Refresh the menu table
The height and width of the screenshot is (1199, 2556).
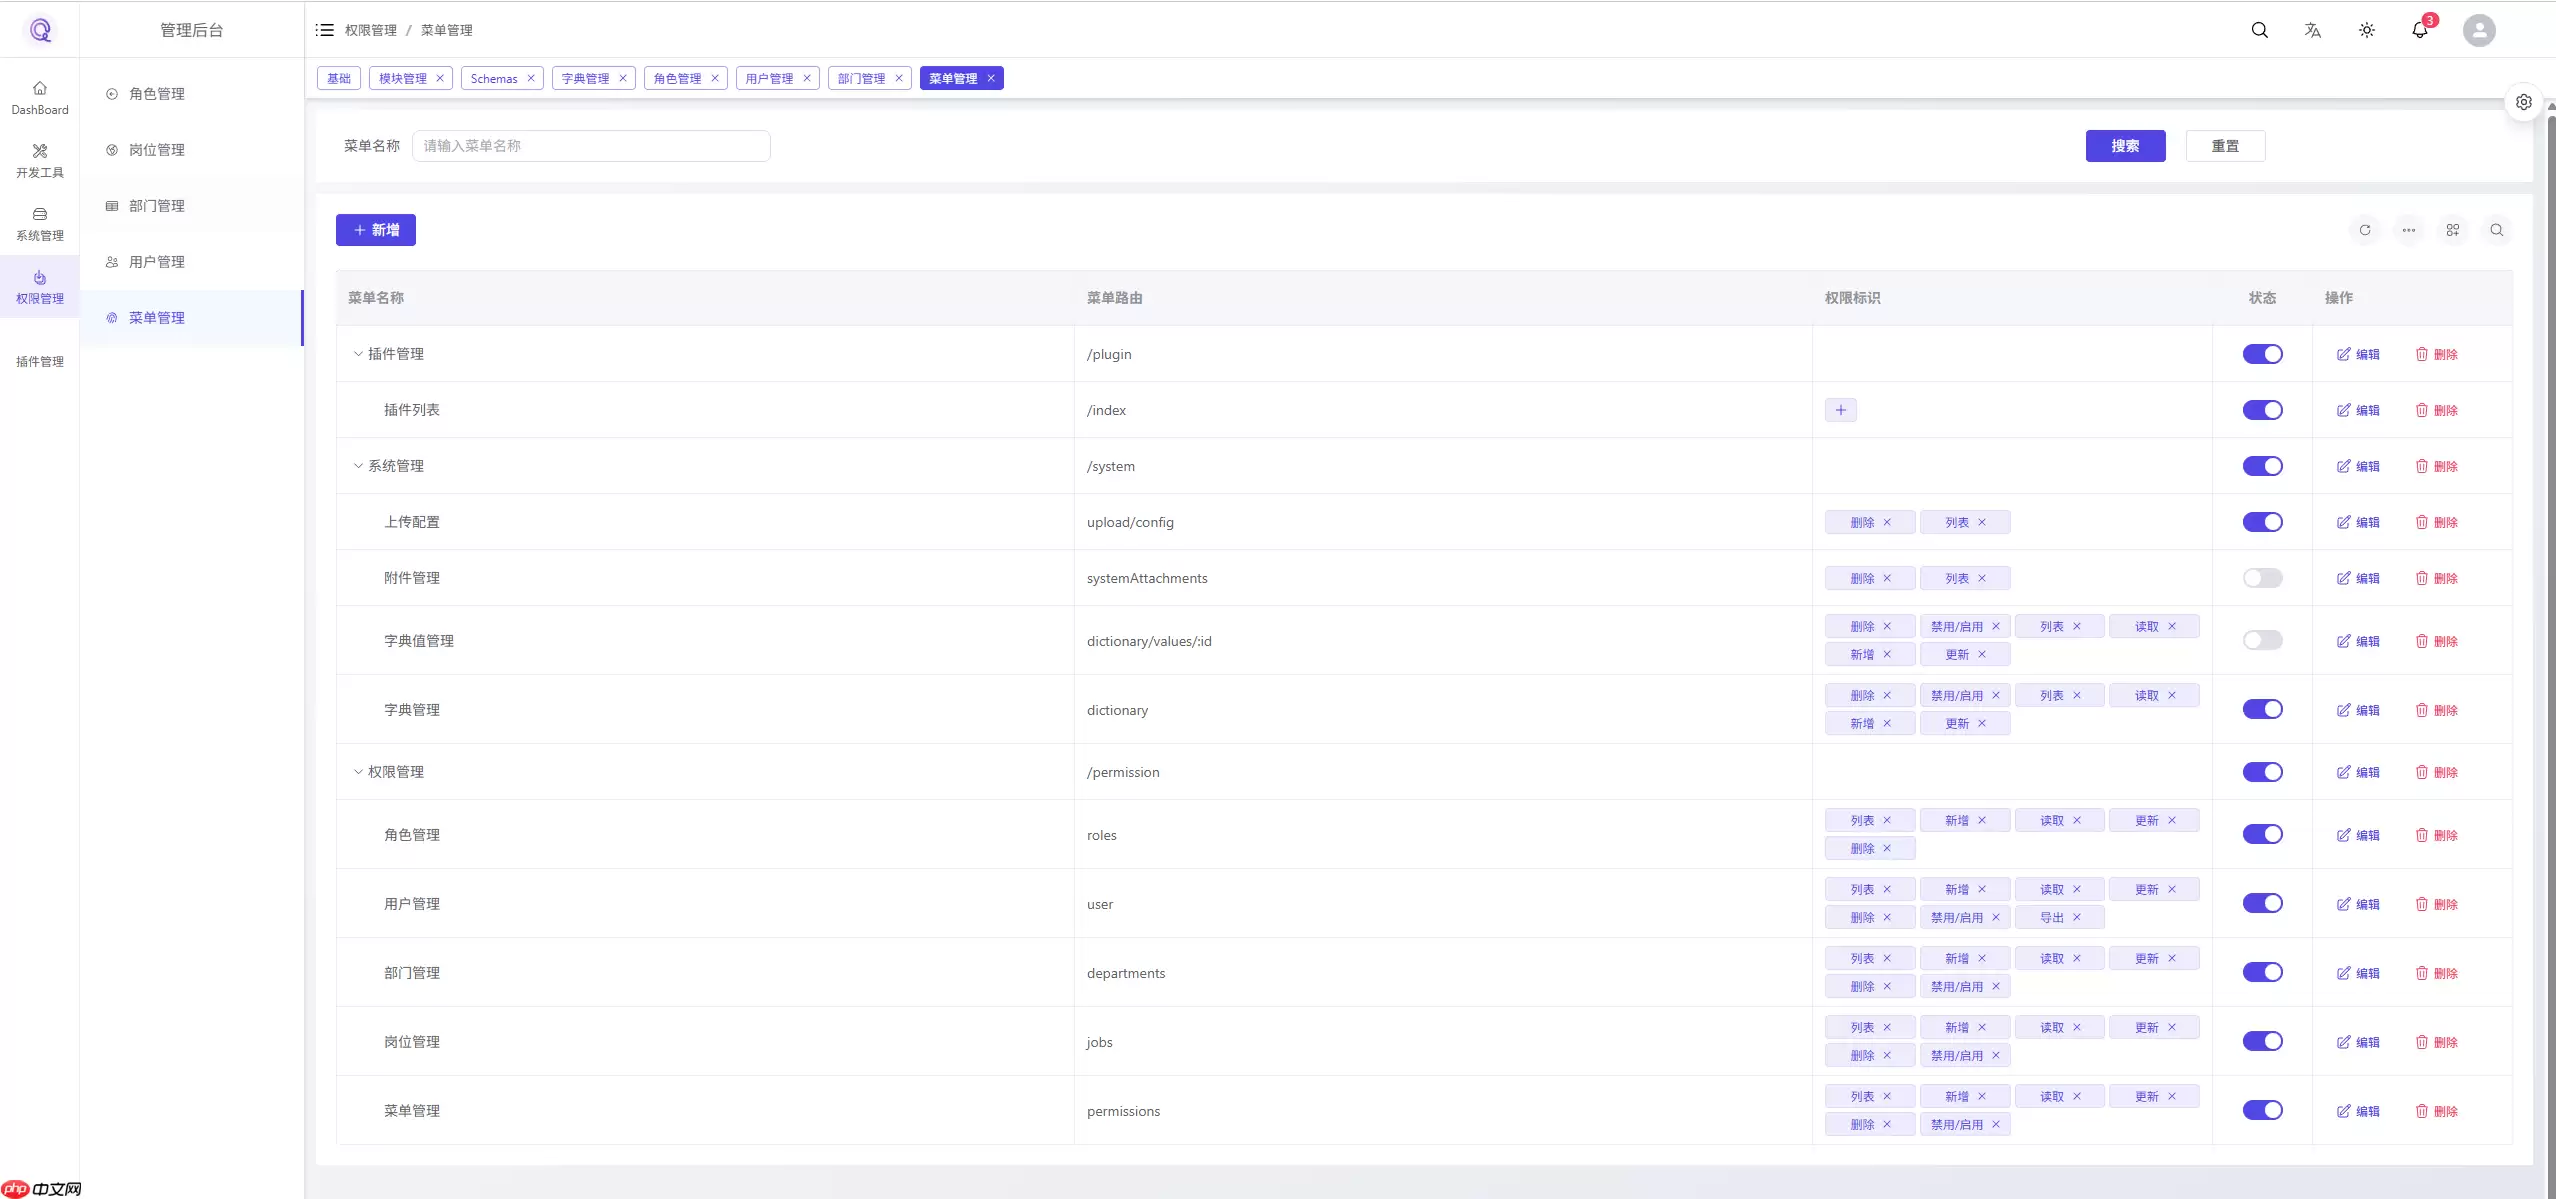click(2365, 230)
